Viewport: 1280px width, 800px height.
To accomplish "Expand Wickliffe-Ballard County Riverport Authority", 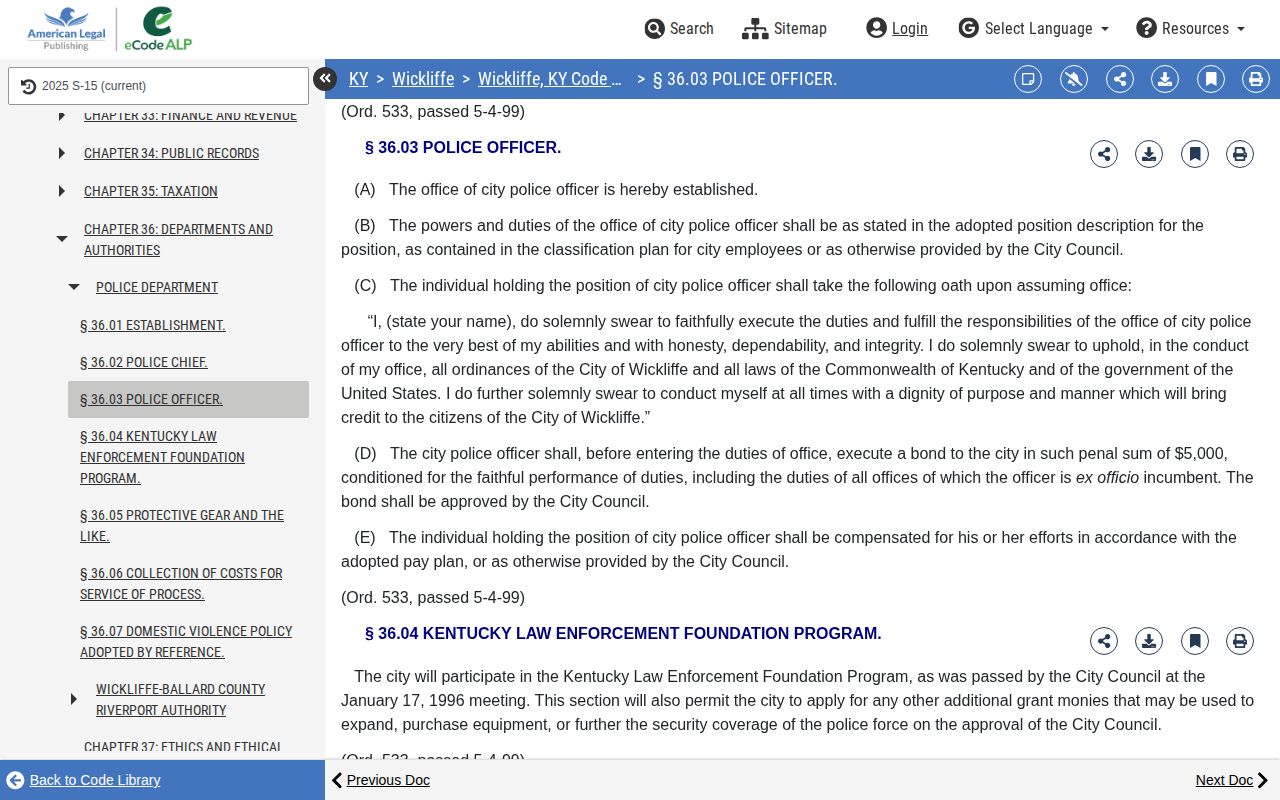I will click(x=74, y=699).
